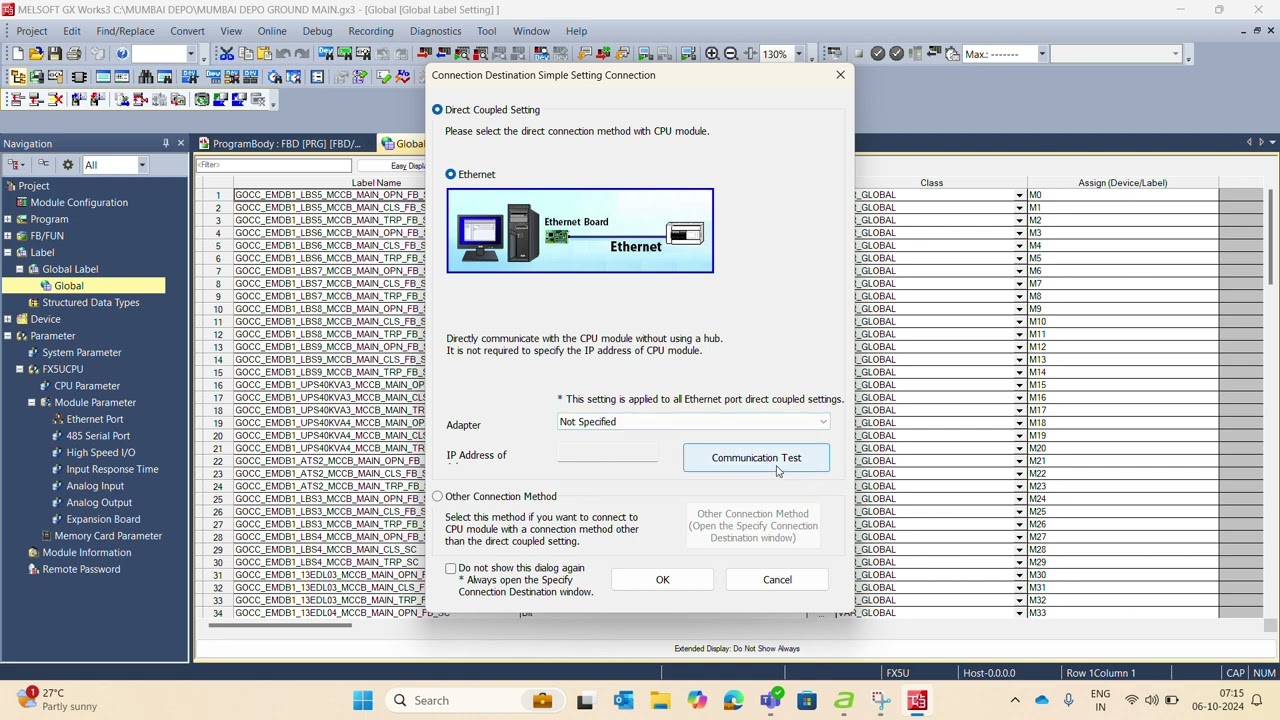Viewport: 1280px width, 720px height.
Task: Select 485 Serial Port in tree
Action: coord(98,436)
